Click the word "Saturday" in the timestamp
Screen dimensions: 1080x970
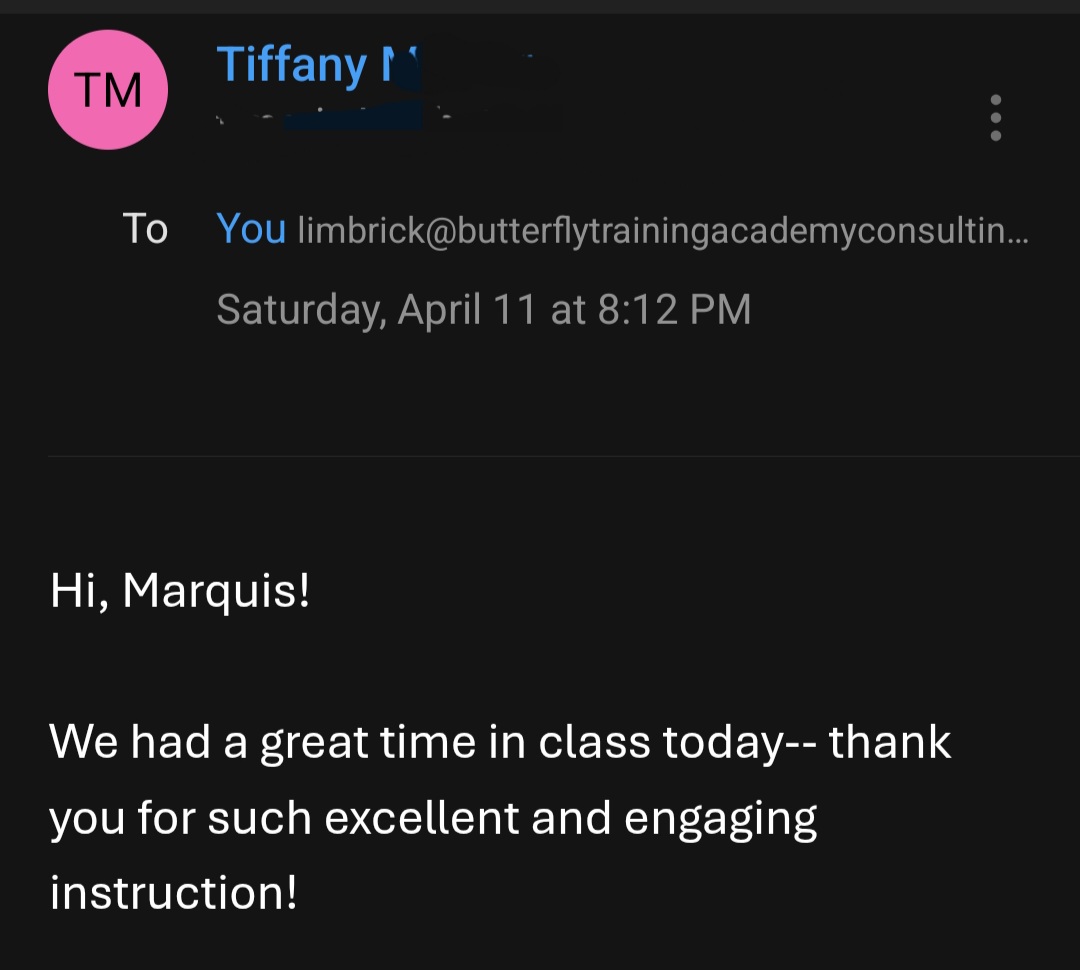(x=300, y=310)
